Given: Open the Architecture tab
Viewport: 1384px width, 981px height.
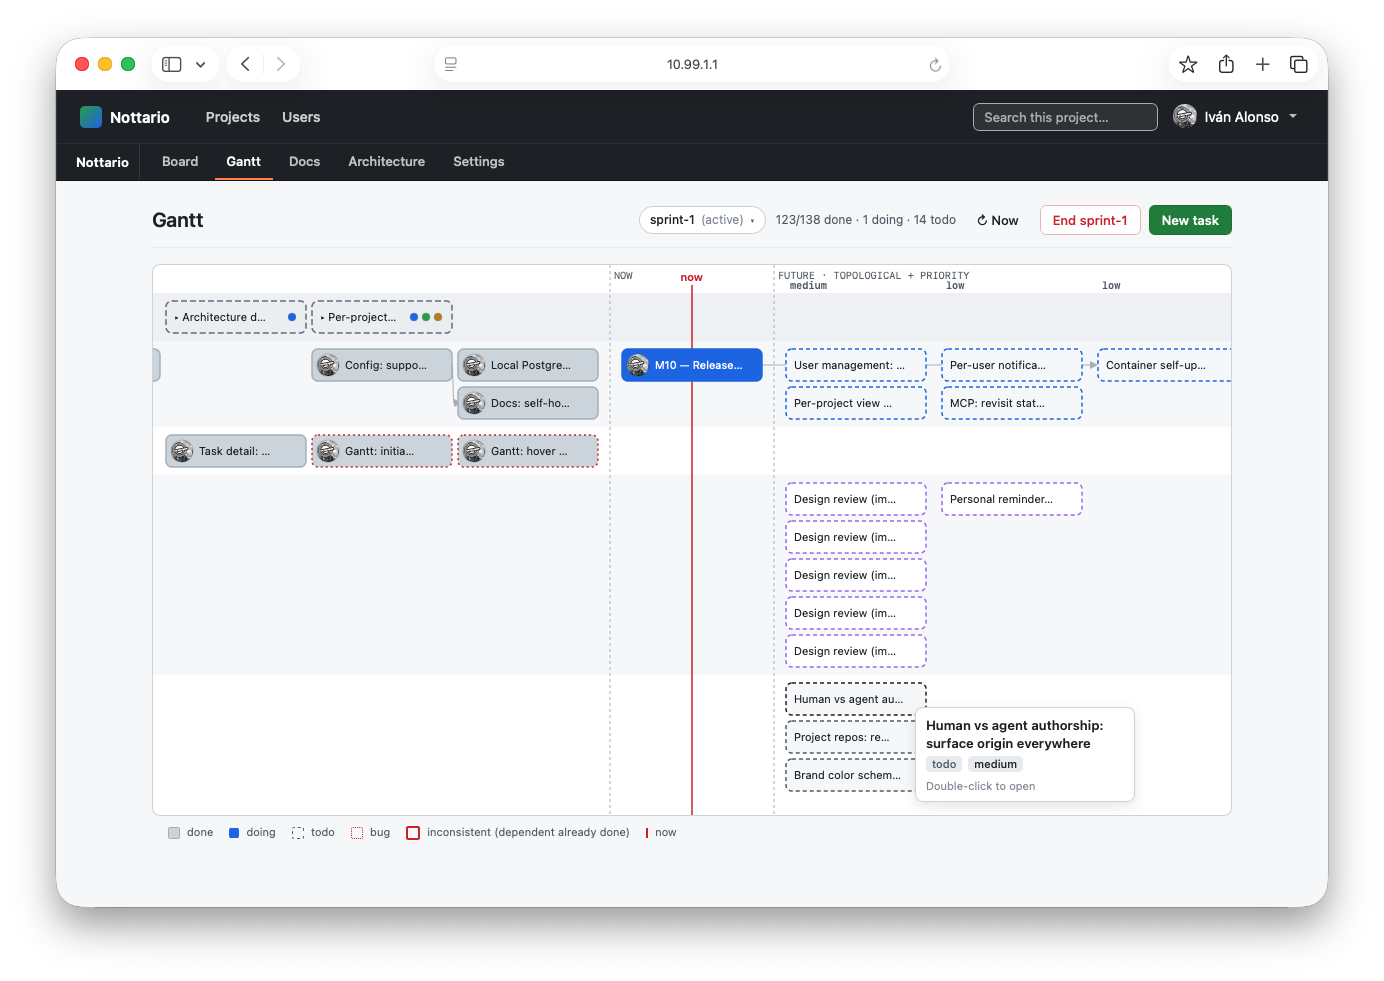Looking at the screenshot, I should pos(386,161).
